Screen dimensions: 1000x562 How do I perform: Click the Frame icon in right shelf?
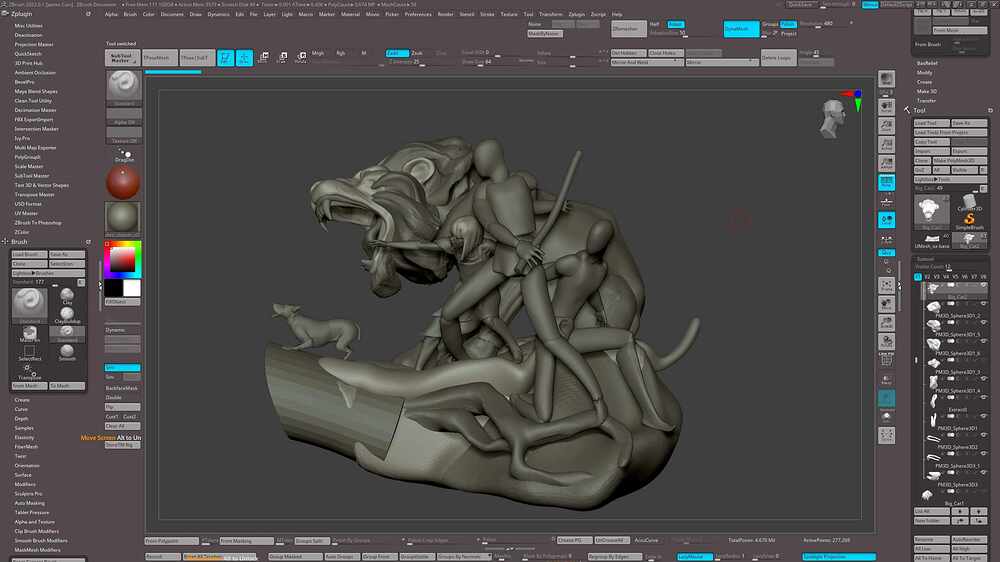pyautogui.click(x=886, y=285)
